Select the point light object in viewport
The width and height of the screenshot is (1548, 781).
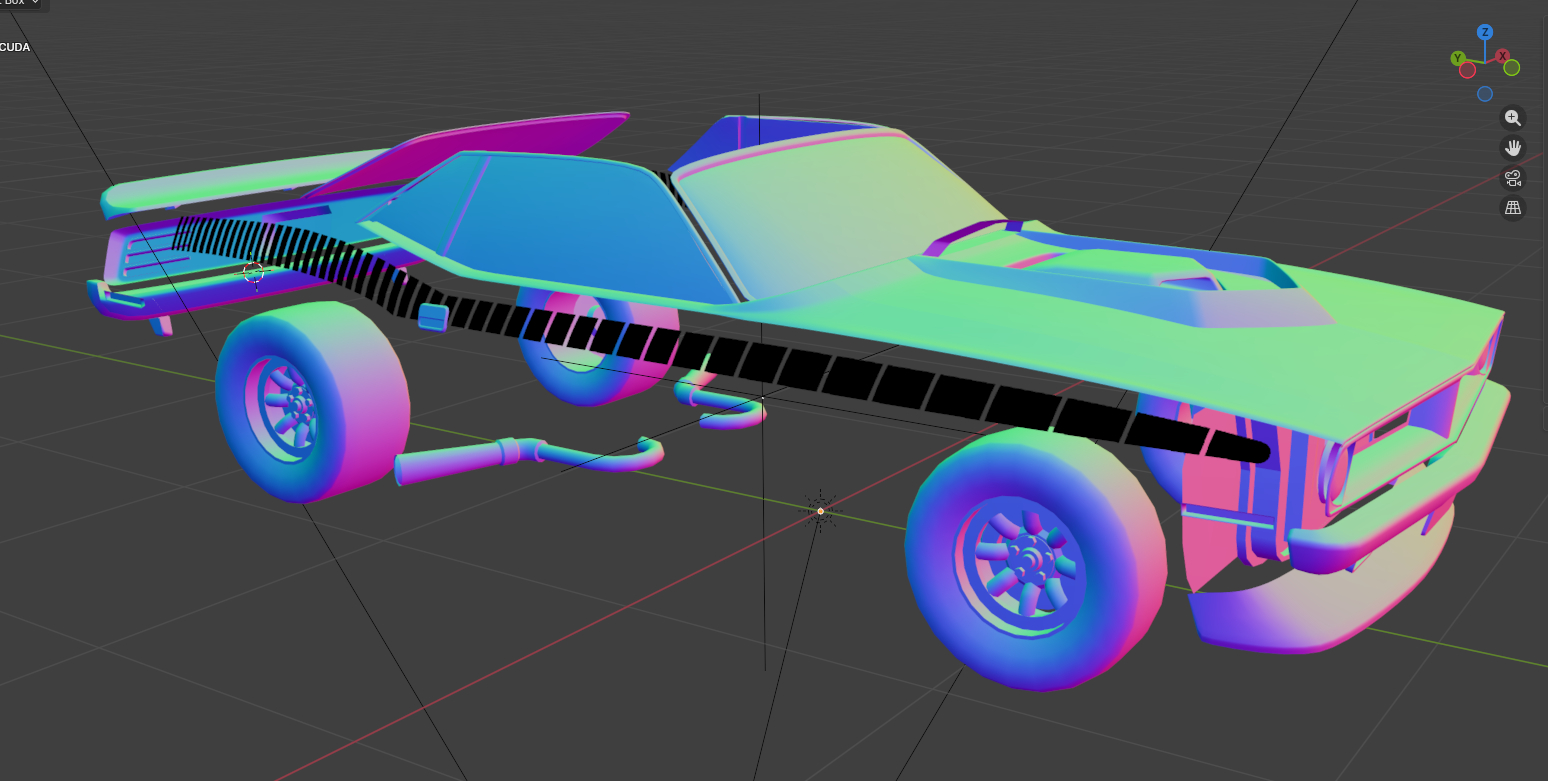[x=820, y=511]
